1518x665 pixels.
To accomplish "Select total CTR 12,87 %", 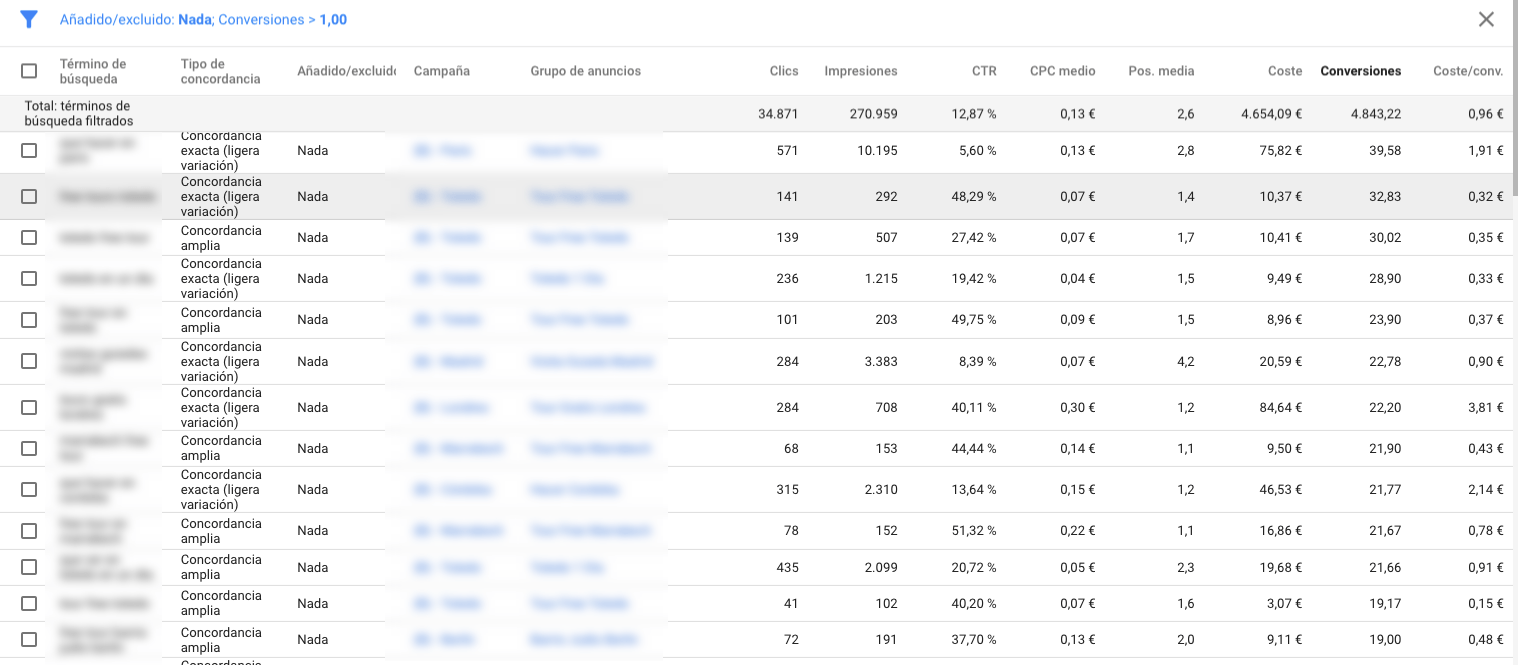I will coord(973,114).
